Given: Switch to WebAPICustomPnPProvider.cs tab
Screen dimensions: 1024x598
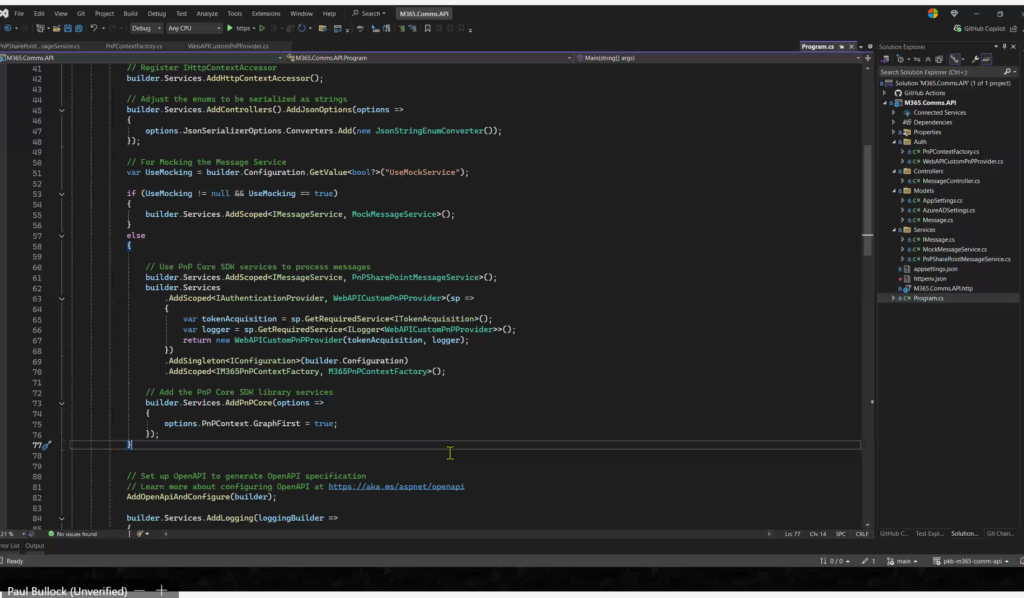Looking at the screenshot, I should click(228, 46).
